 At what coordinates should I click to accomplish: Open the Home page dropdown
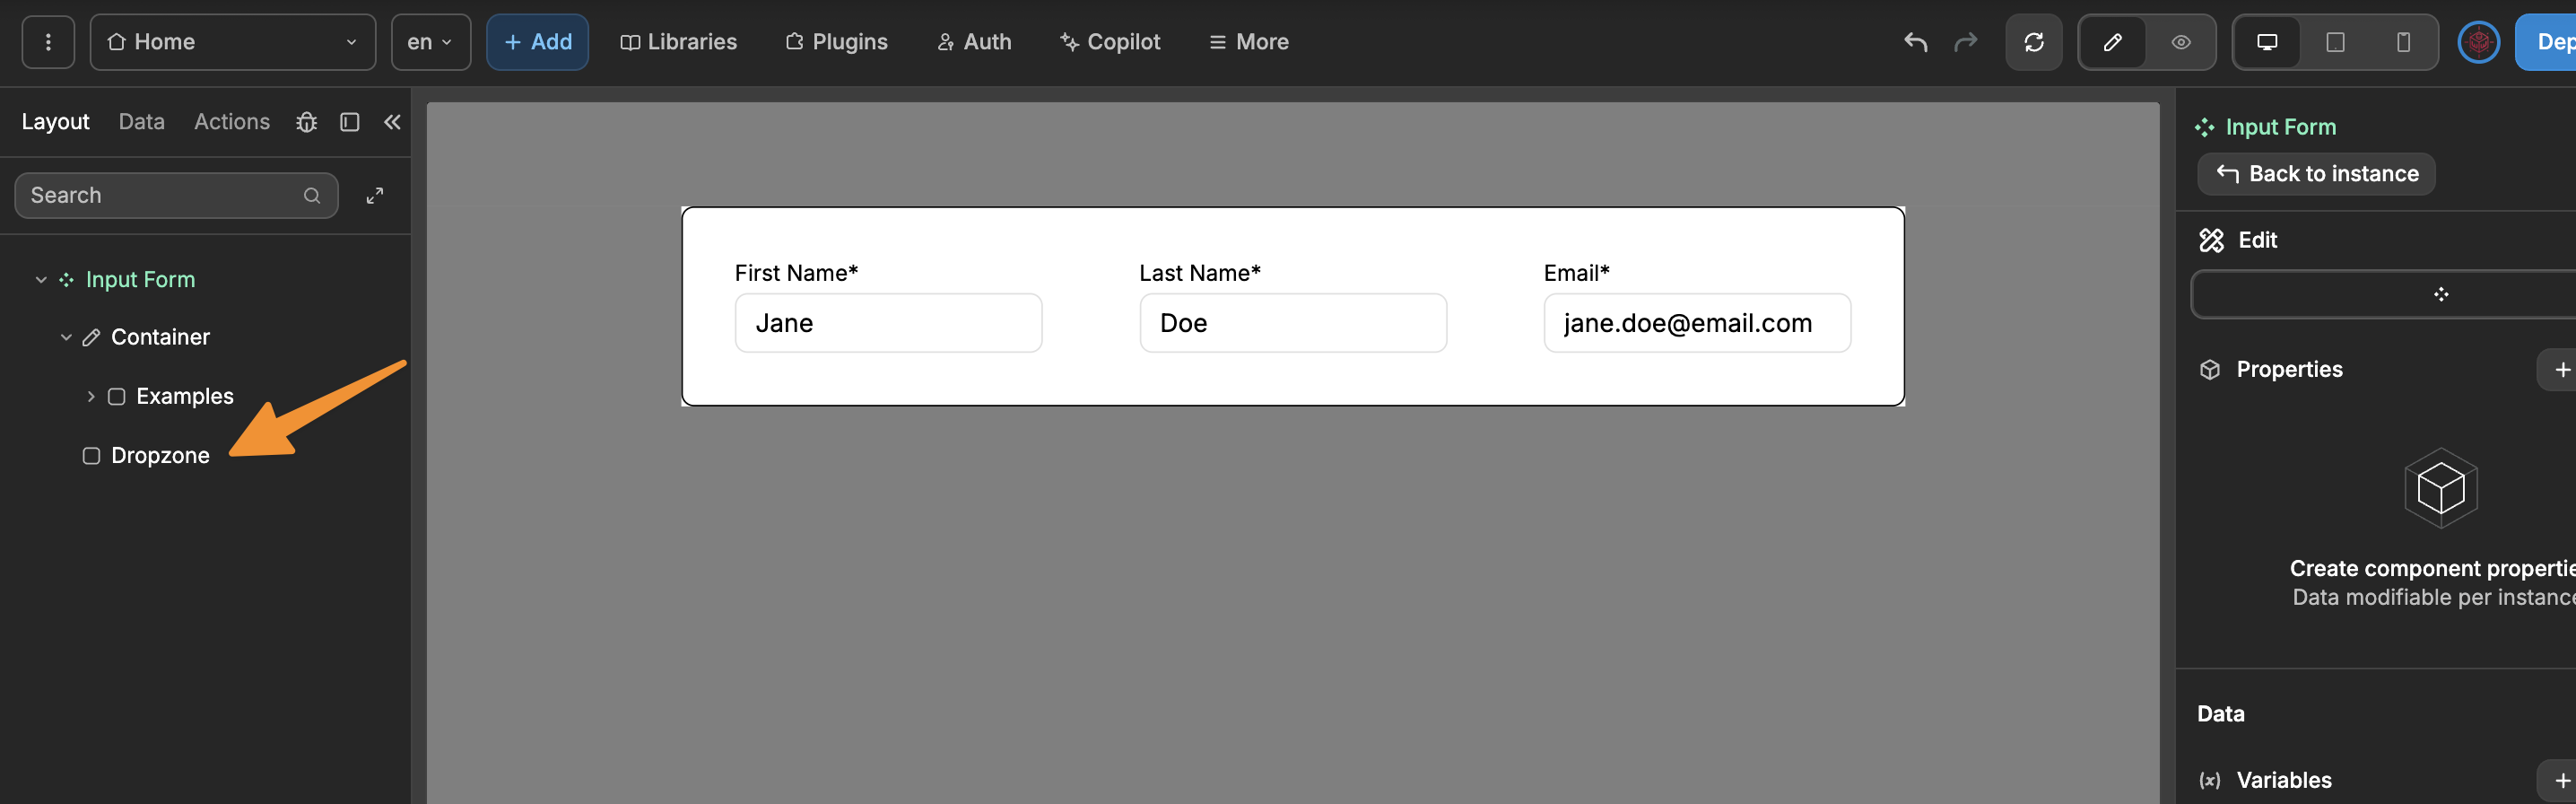pyautogui.click(x=232, y=42)
